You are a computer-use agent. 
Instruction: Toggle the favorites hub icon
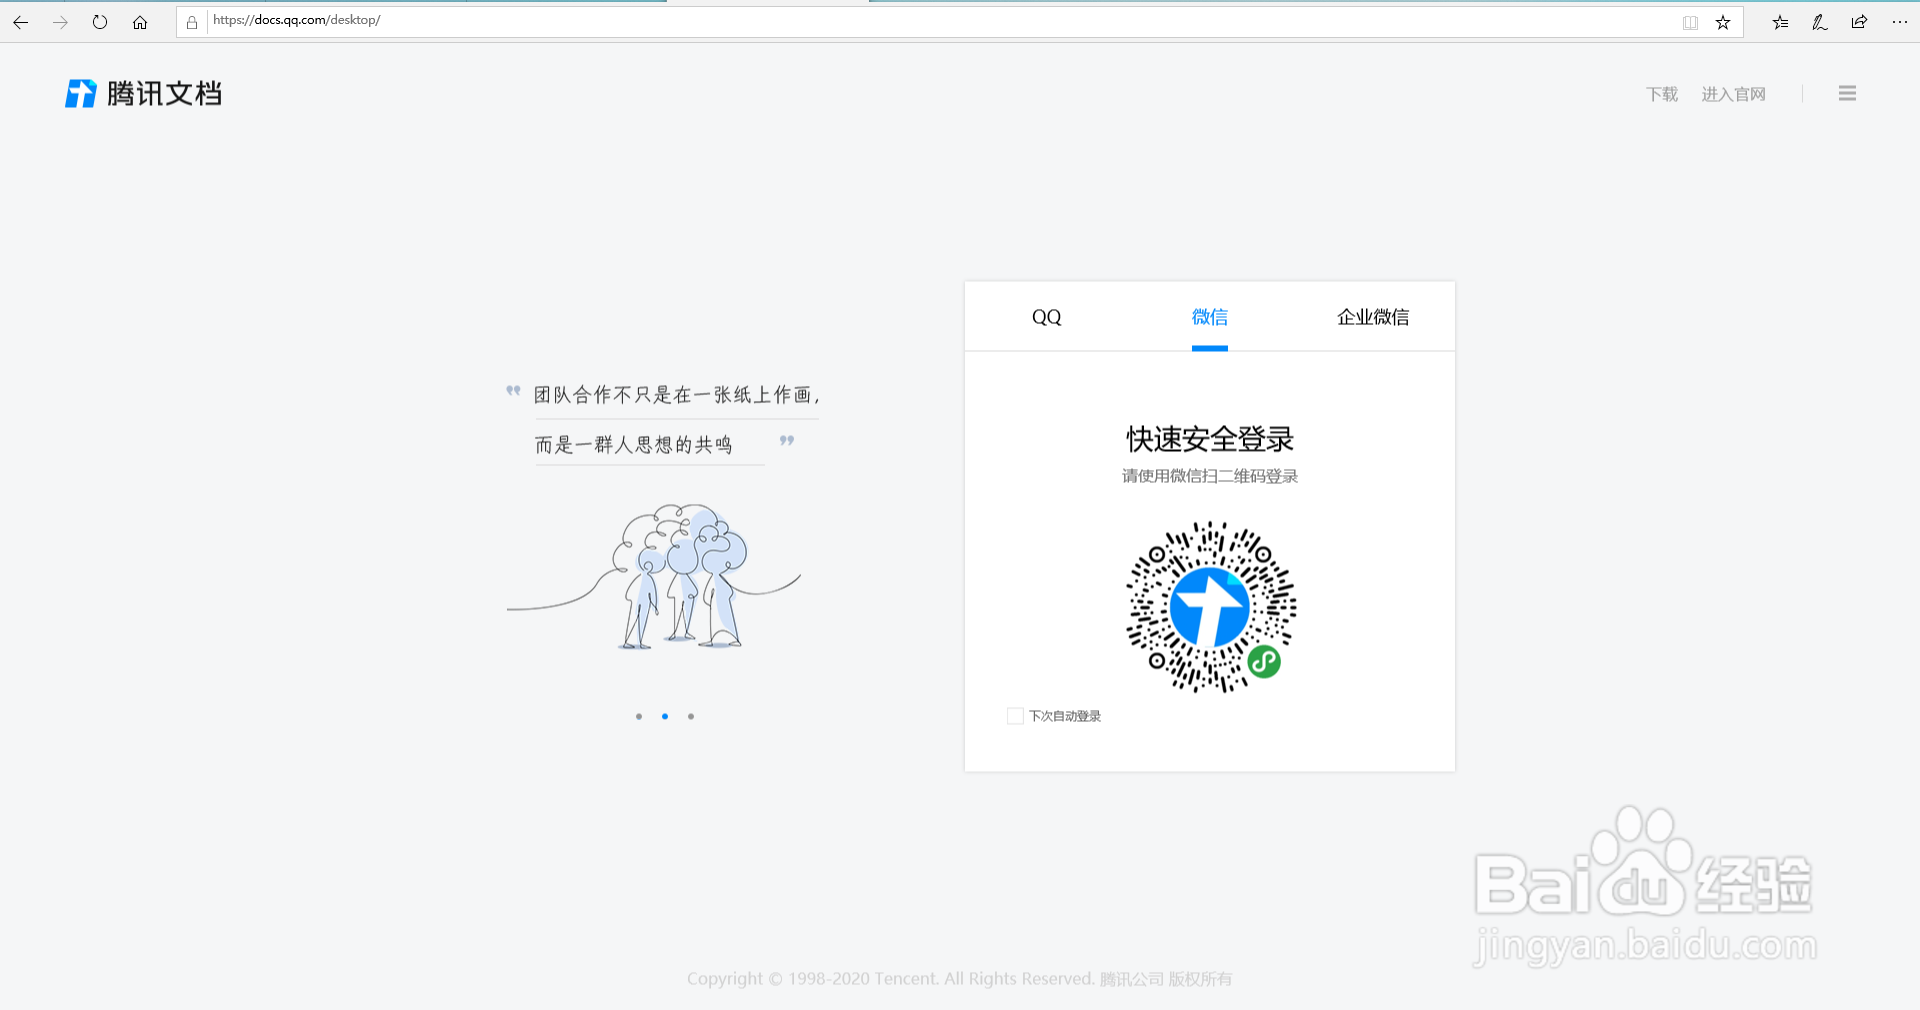(x=1780, y=22)
